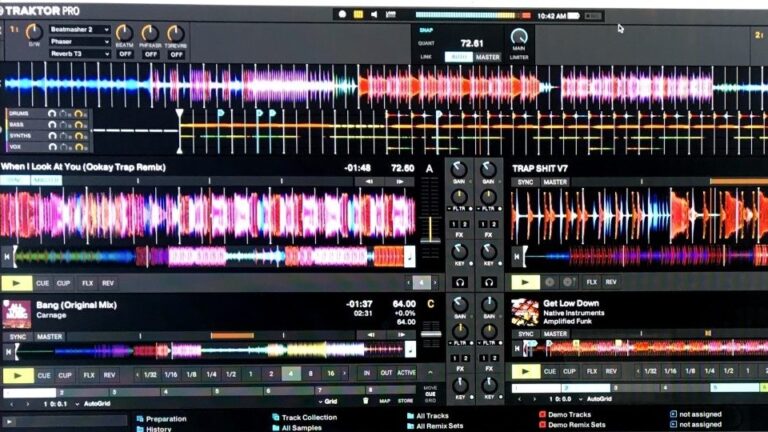Jump to start of deck A track
Image resolution: width=768 pixels, height=432 pixels.
coord(7,256)
